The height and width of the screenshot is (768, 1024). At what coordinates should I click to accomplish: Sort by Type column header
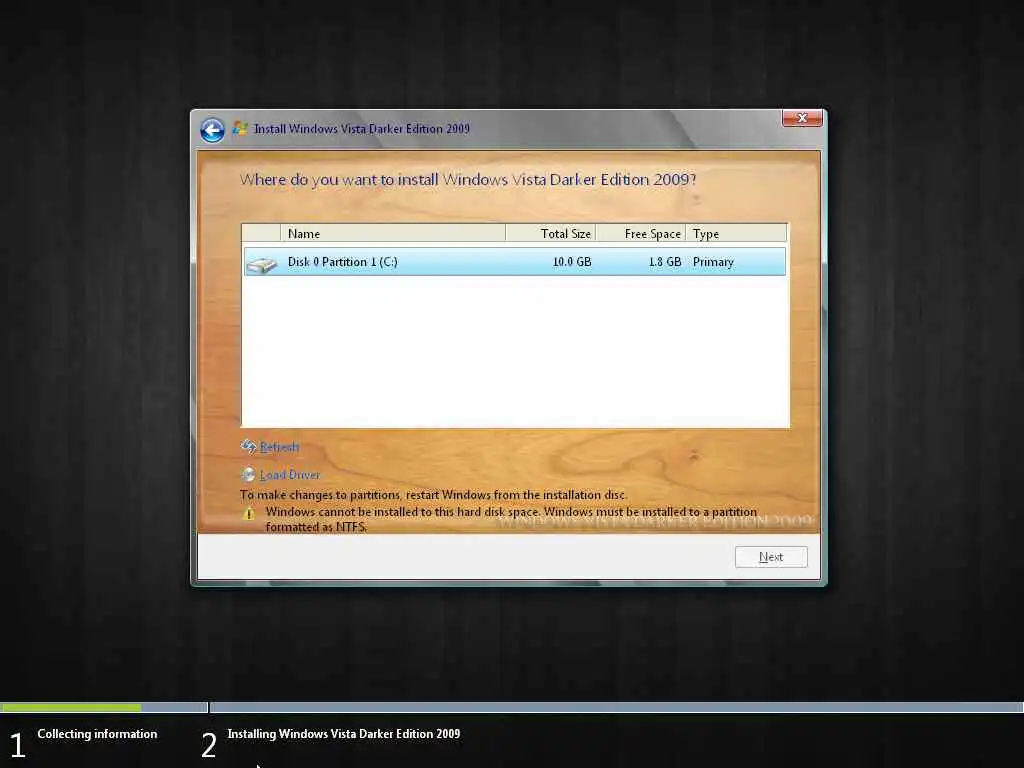click(736, 233)
